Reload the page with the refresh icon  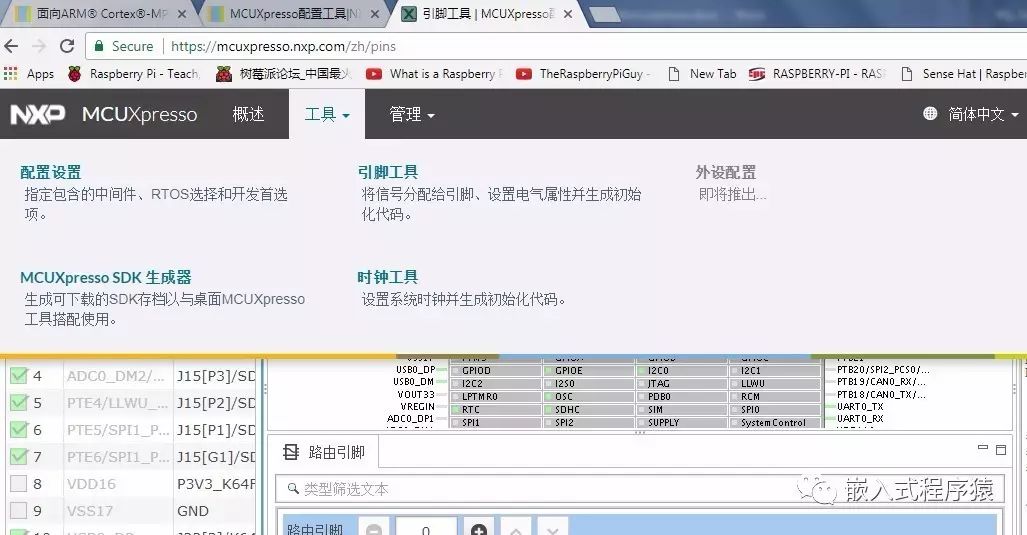click(67, 46)
